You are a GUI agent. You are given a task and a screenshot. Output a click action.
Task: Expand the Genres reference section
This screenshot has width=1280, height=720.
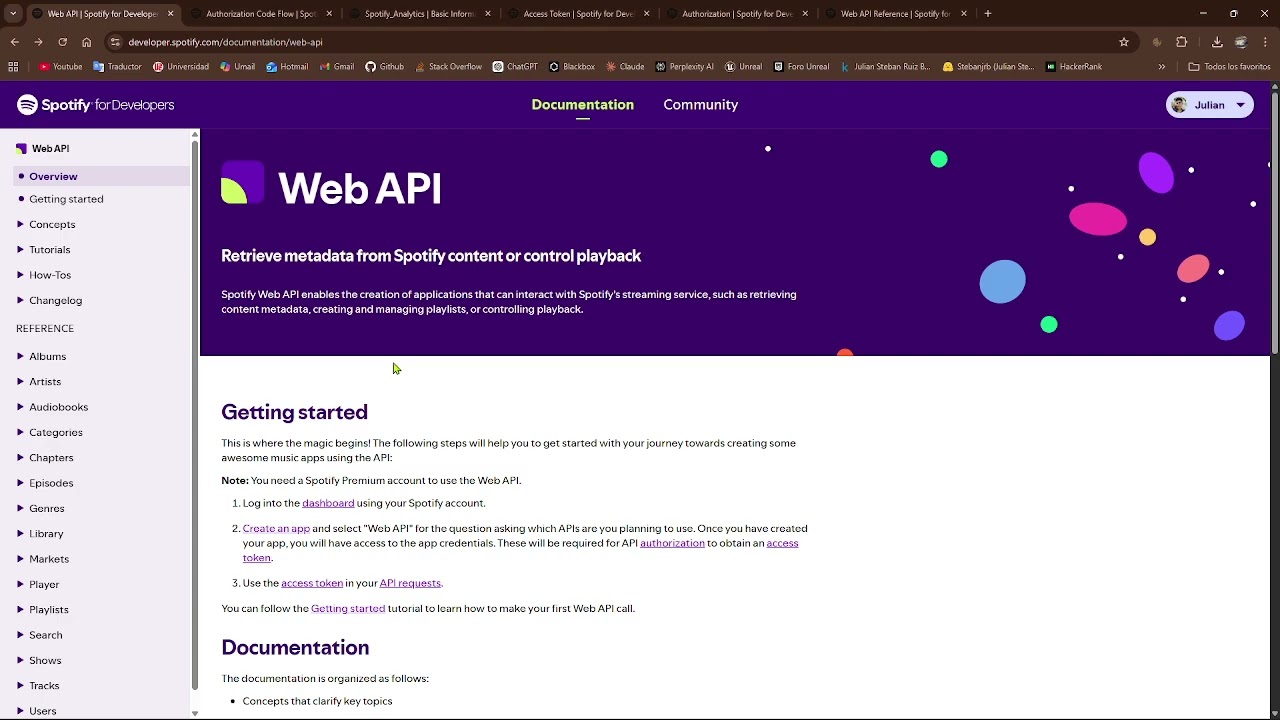coord(40,508)
